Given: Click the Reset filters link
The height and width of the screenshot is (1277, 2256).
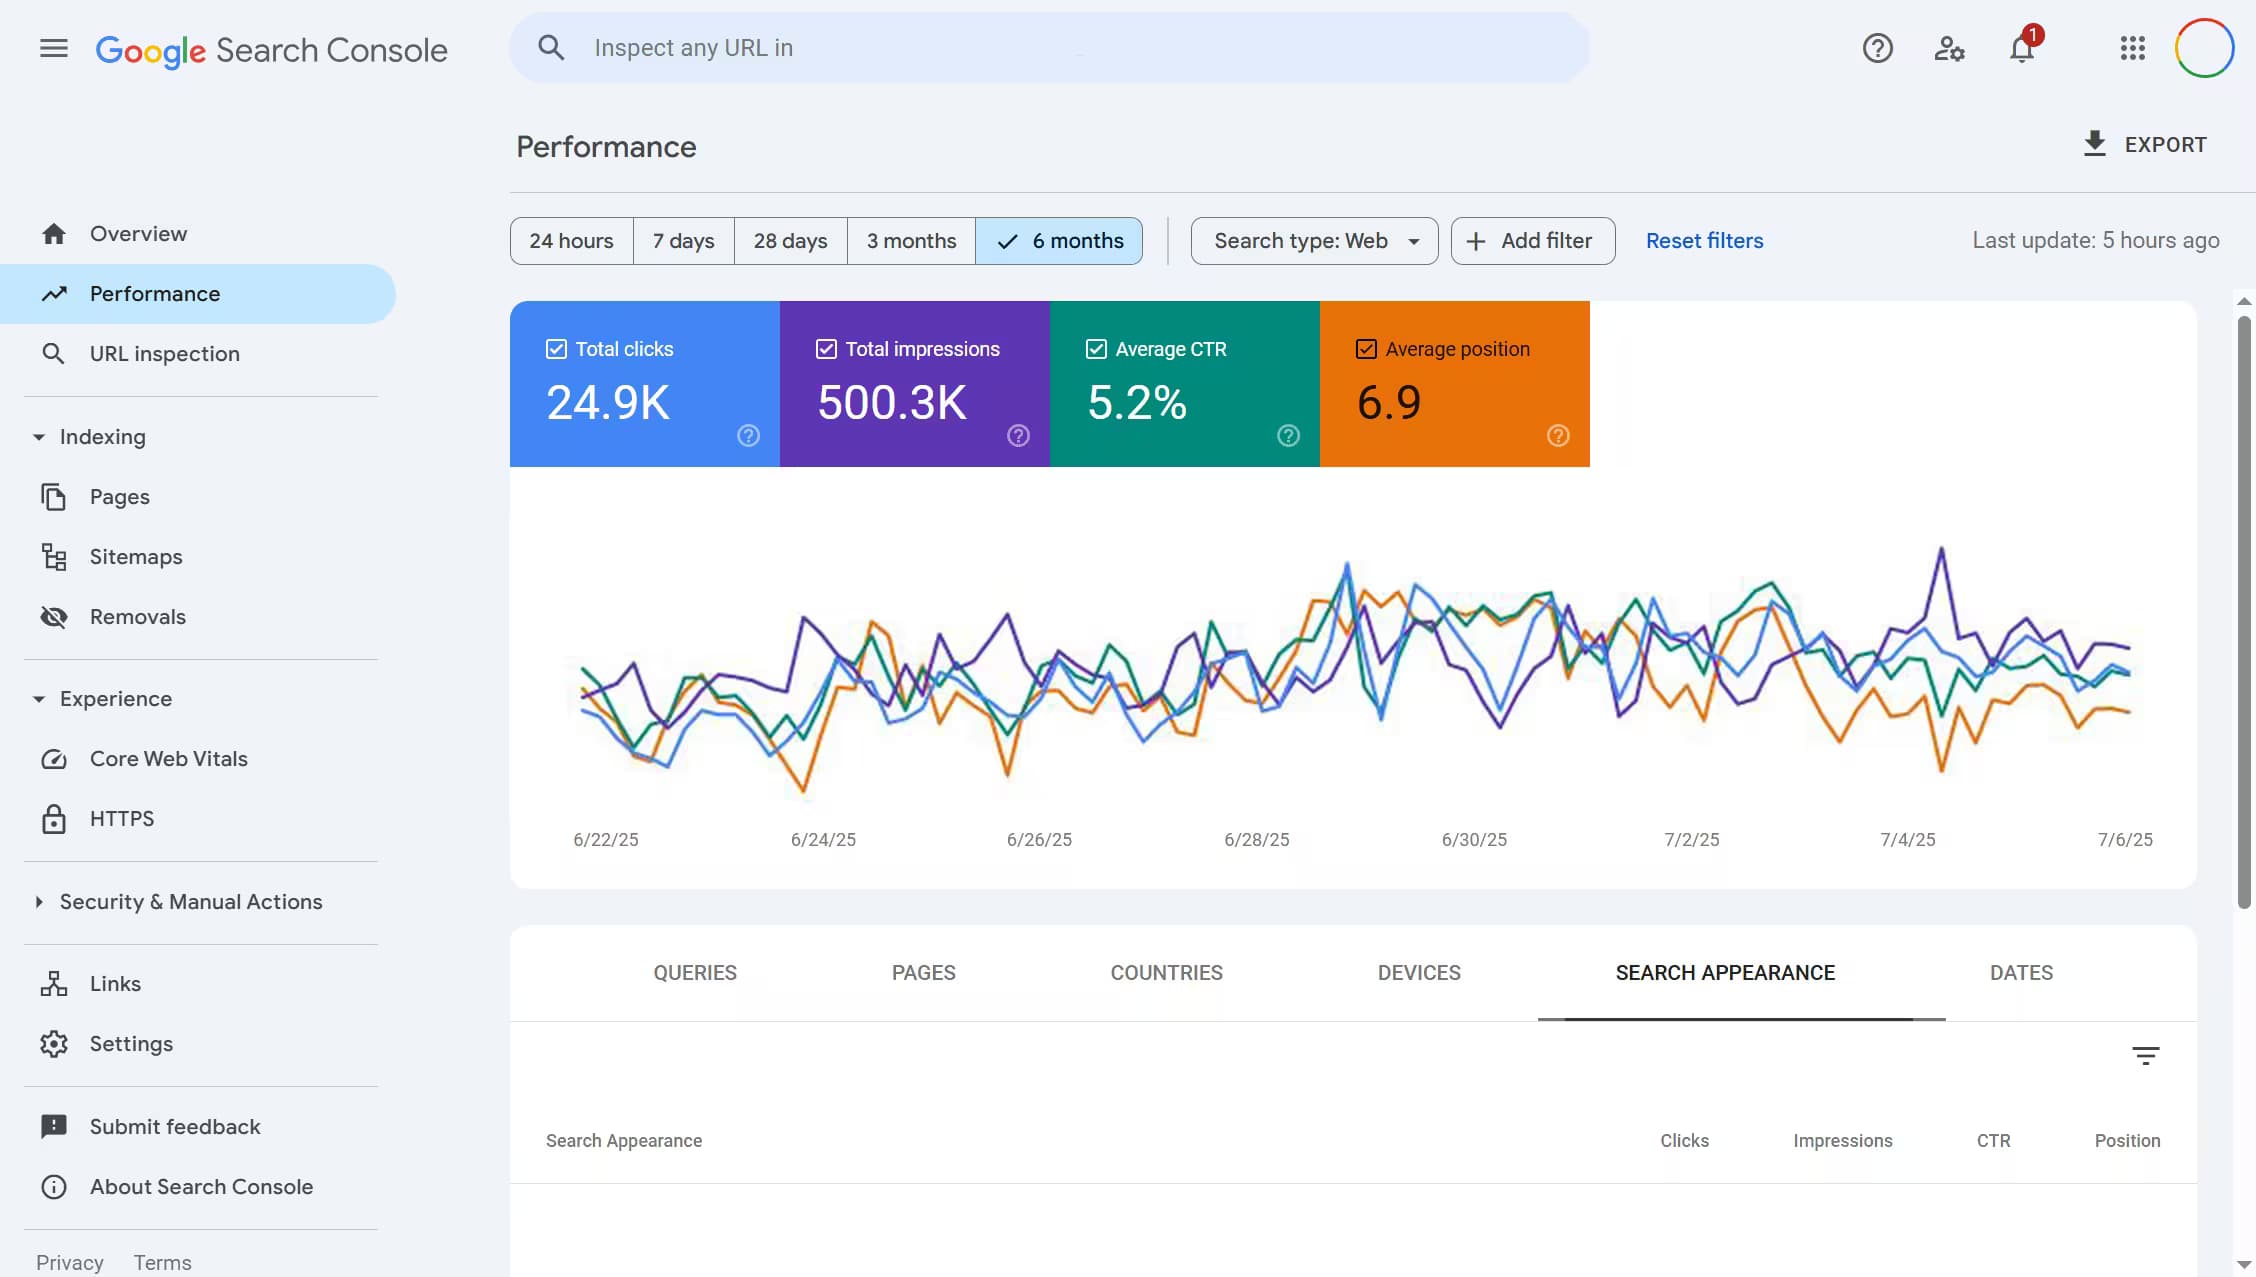Looking at the screenshot, I should tap(1704, 241).
